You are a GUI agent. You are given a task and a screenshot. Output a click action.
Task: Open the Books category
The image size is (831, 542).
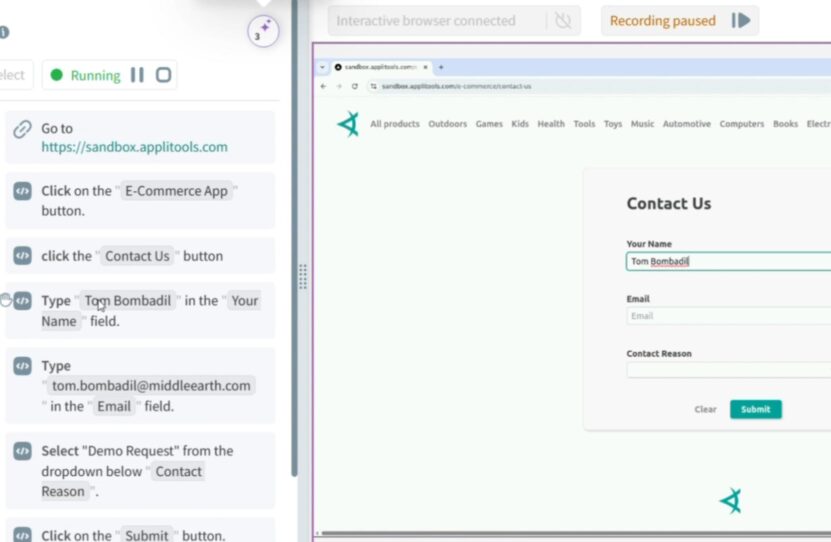click(x=785, y=123)
